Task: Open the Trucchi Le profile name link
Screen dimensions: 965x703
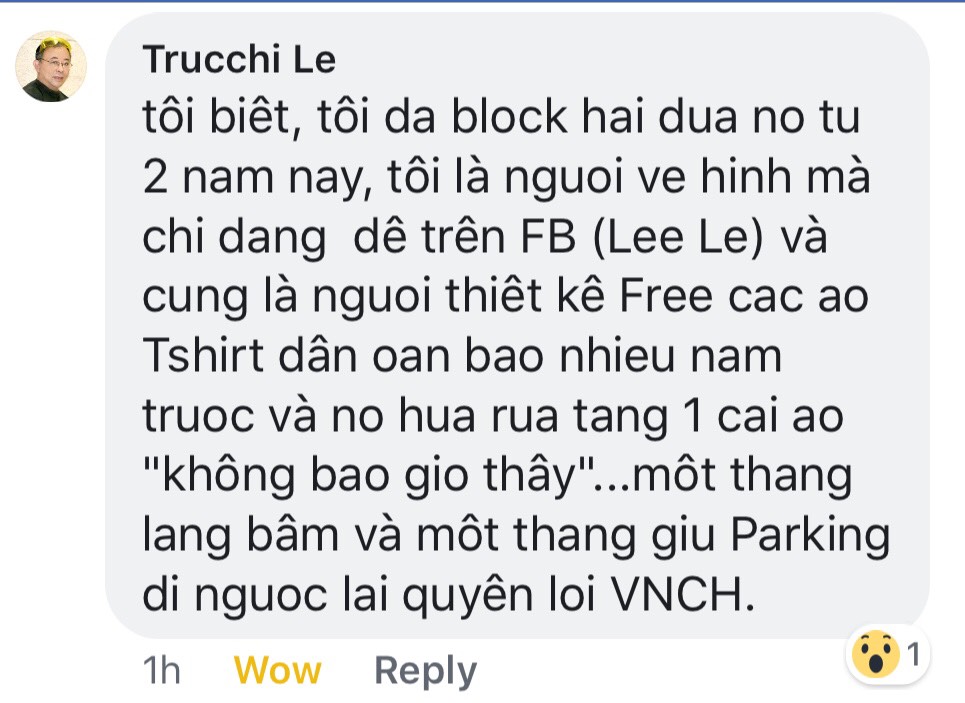Action: pos(239,59)
